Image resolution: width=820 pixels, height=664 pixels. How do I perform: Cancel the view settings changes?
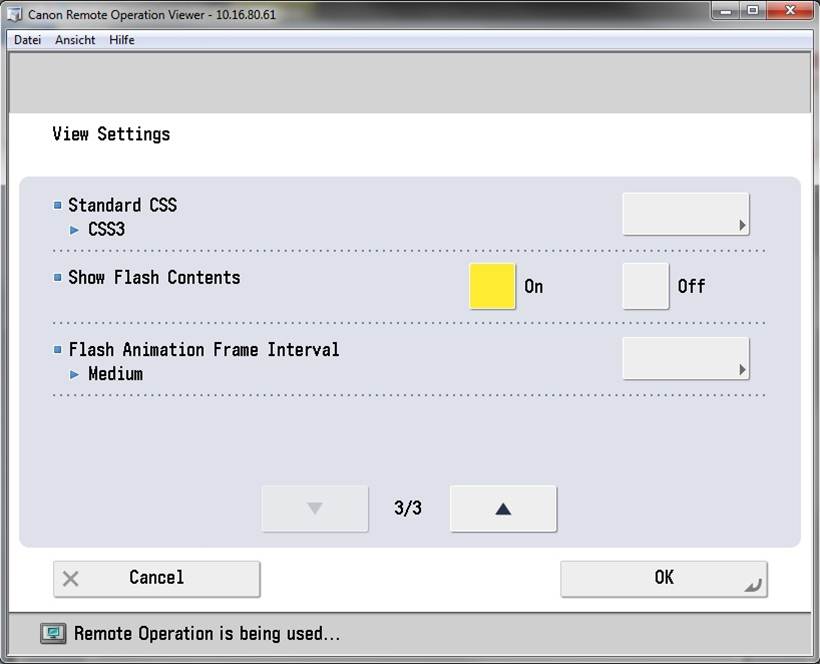[156, 578]
